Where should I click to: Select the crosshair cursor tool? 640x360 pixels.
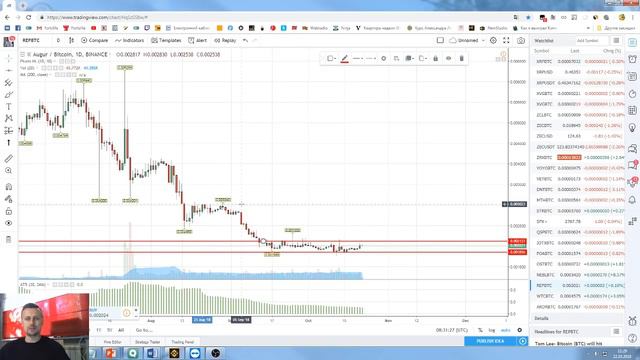click(x=9, y=59)
